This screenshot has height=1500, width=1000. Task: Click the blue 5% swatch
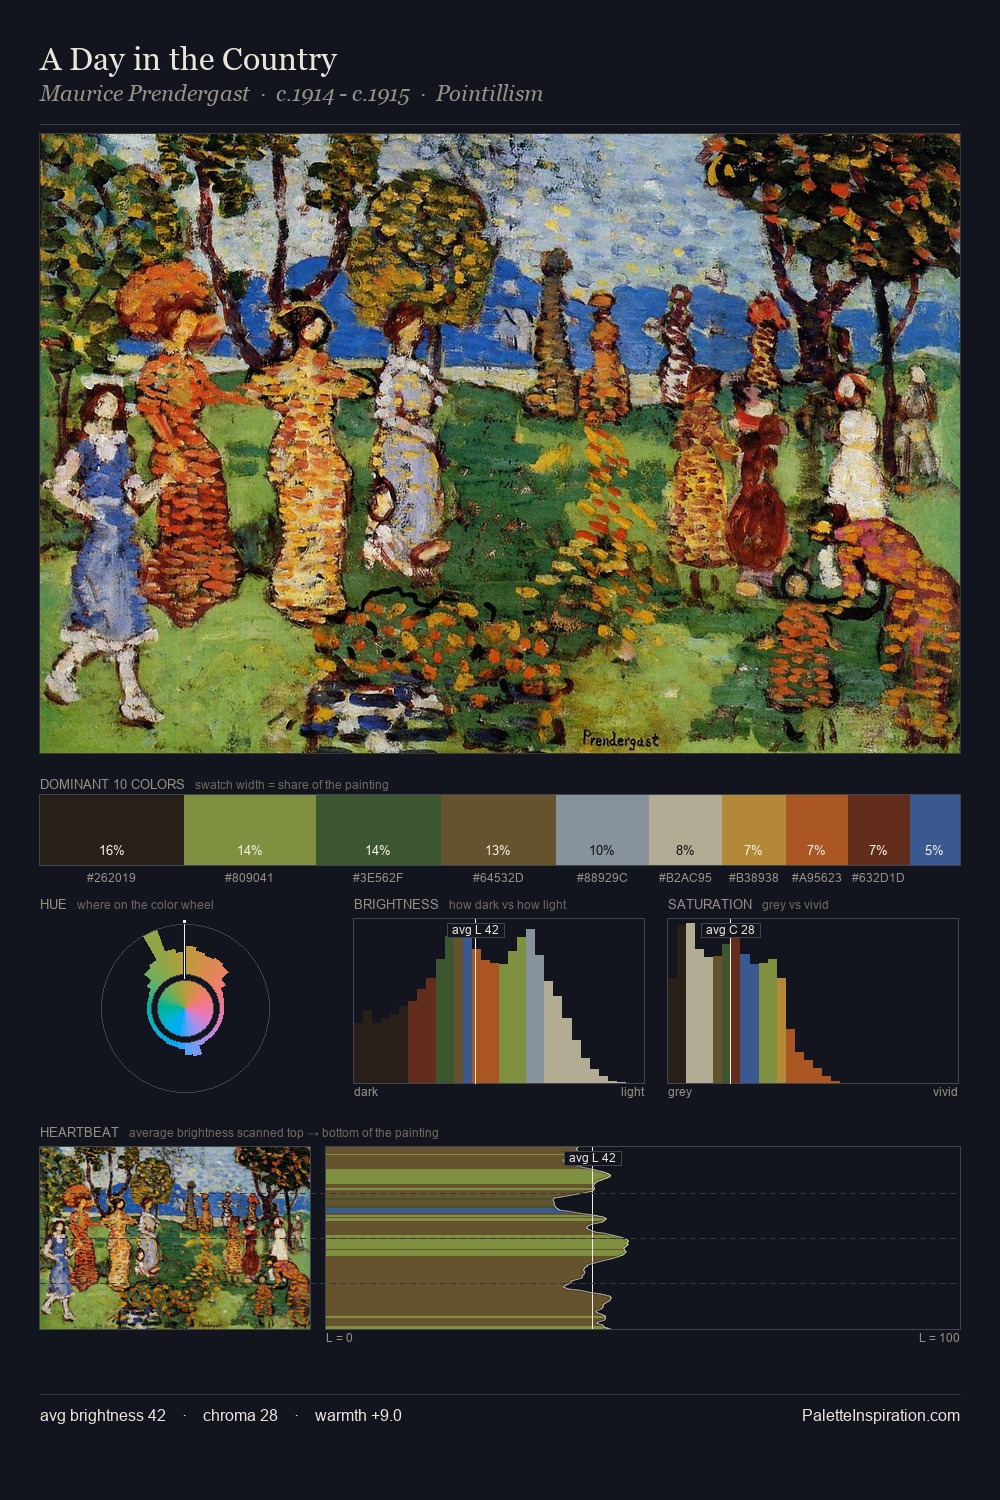935,830
